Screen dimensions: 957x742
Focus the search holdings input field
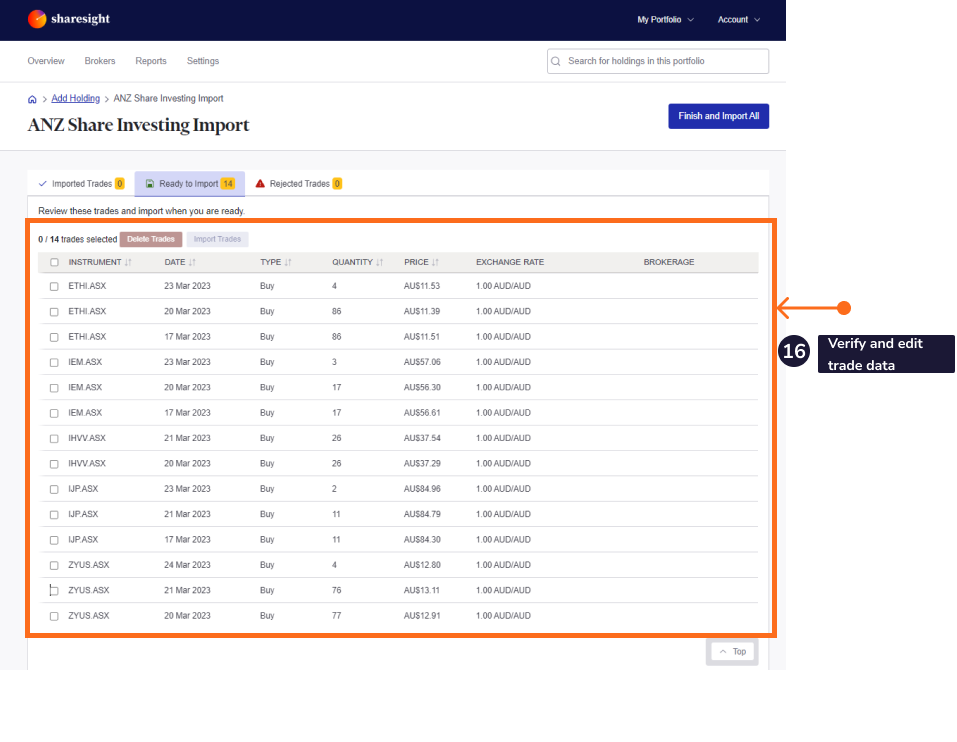click(x=658, y=61)
